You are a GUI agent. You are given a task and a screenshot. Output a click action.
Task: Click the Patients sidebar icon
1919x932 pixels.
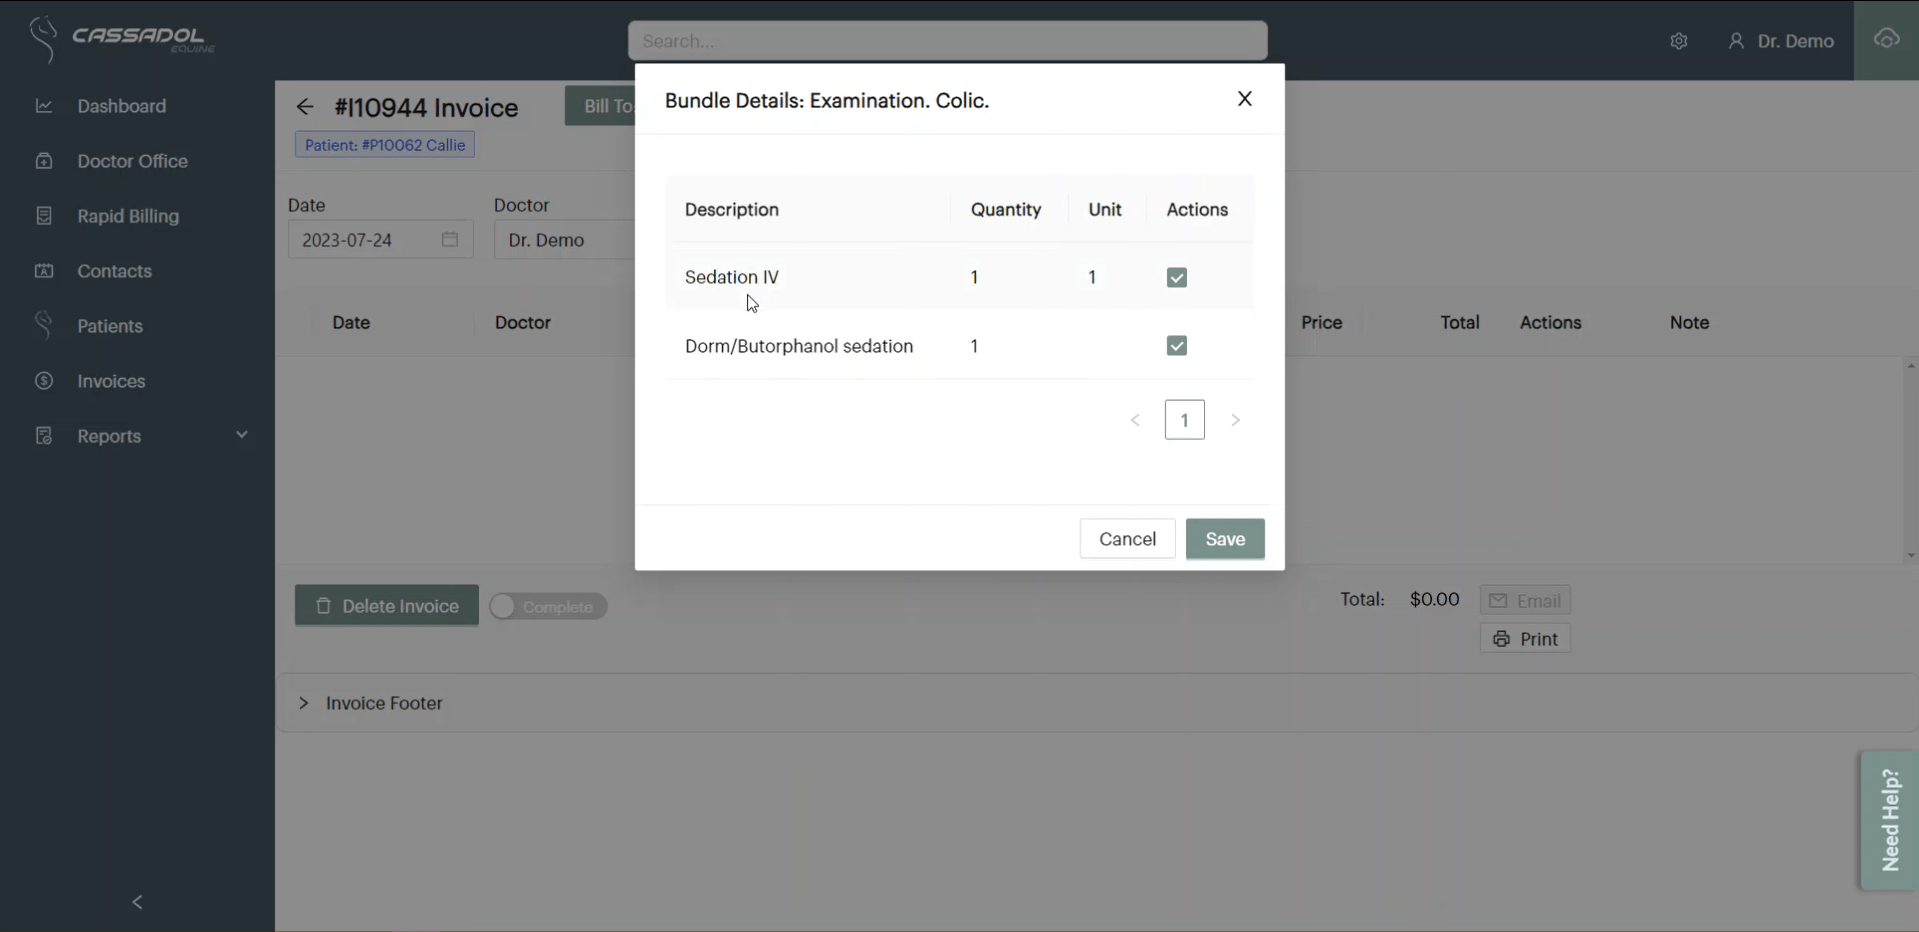[44, 326]
